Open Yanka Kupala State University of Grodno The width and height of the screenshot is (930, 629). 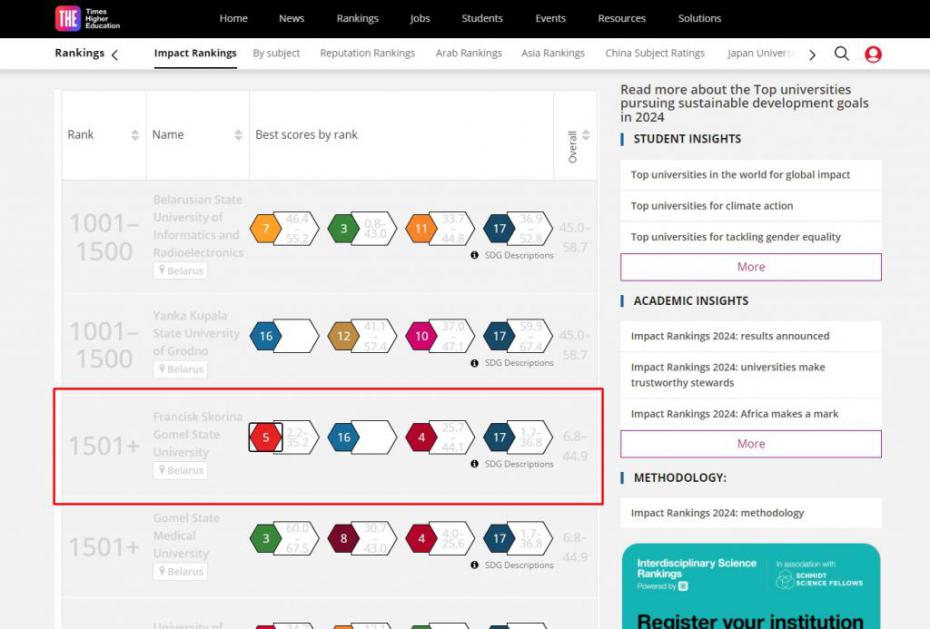point(196,333)
